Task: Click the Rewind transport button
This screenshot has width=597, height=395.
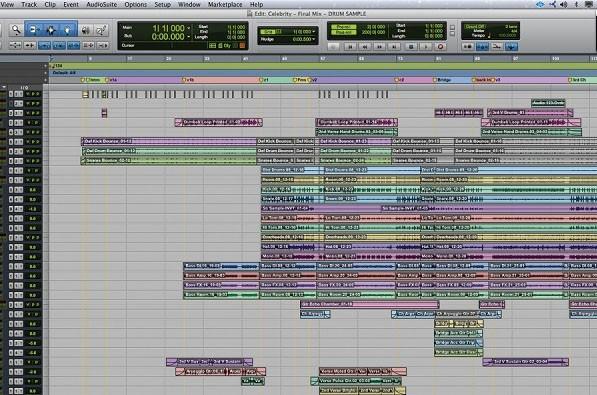Action: (365, 46)
